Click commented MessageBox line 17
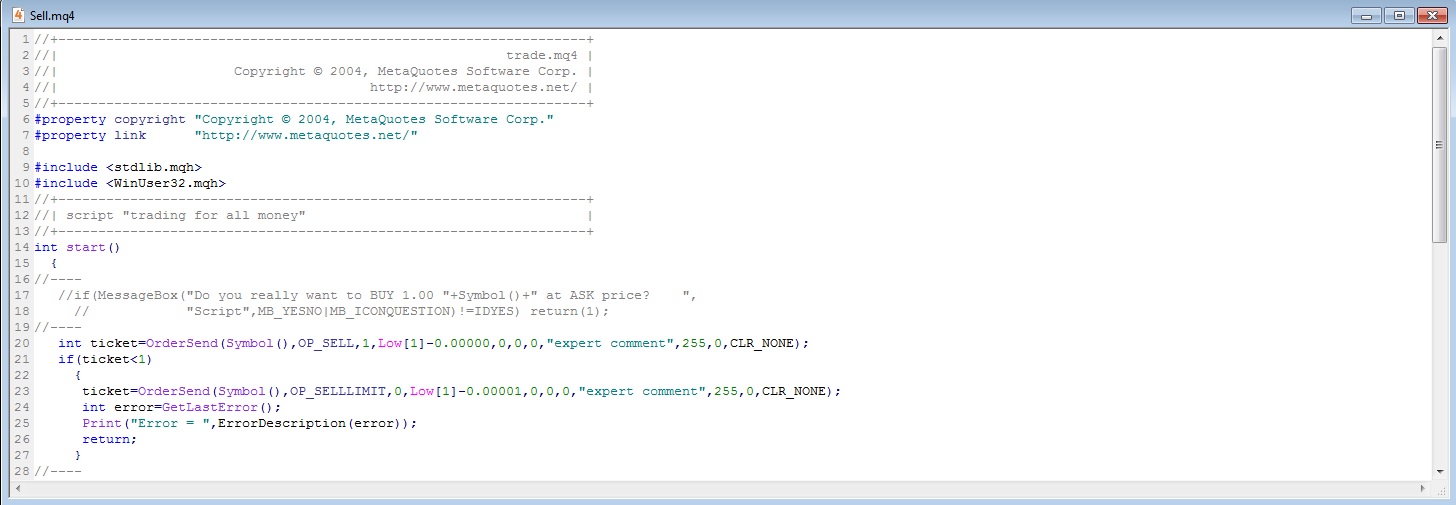This screenshot has width=1456, height=505. pos(377,295)
